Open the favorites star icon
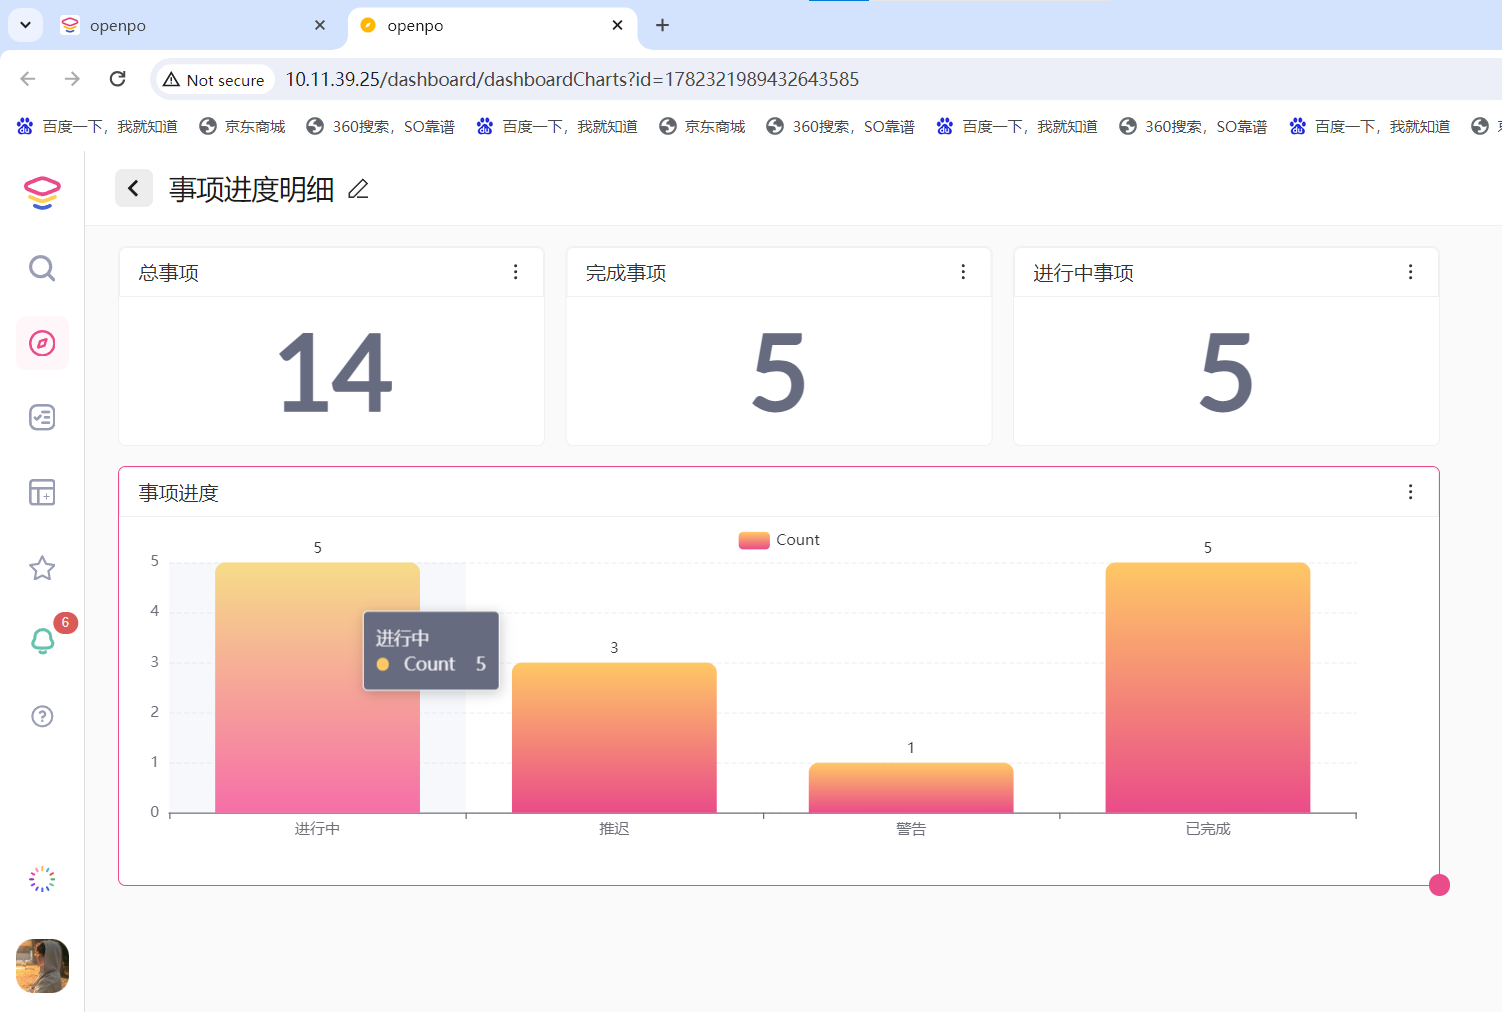Screen dimensions: 1502x1012 [42, 568]
